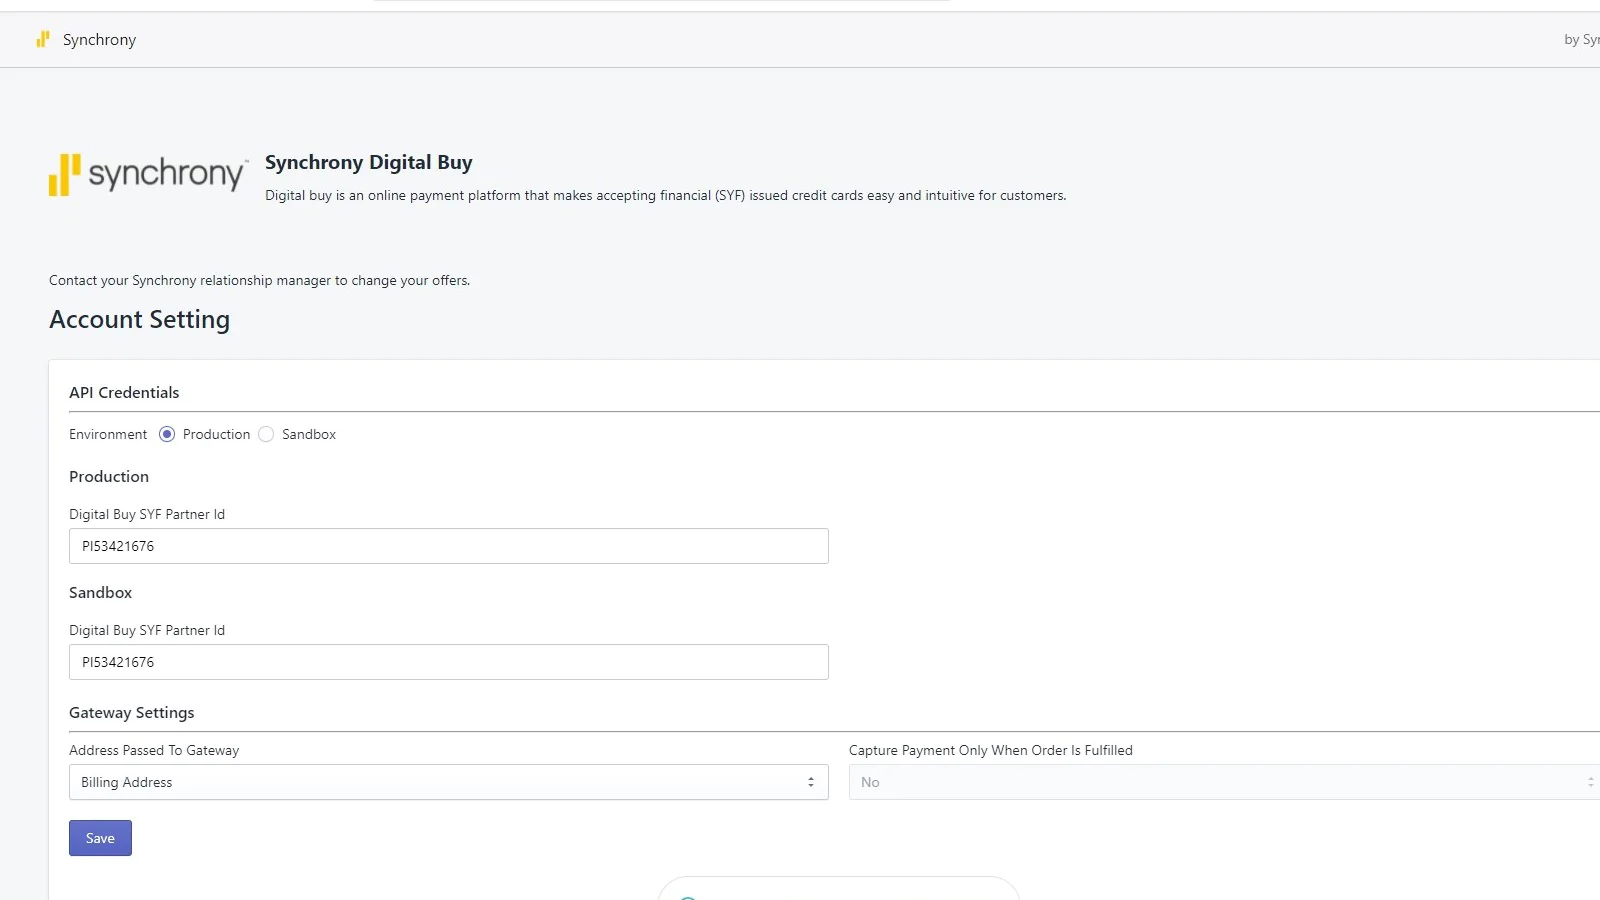Click the 'by Syn' text at top right

1580,40
